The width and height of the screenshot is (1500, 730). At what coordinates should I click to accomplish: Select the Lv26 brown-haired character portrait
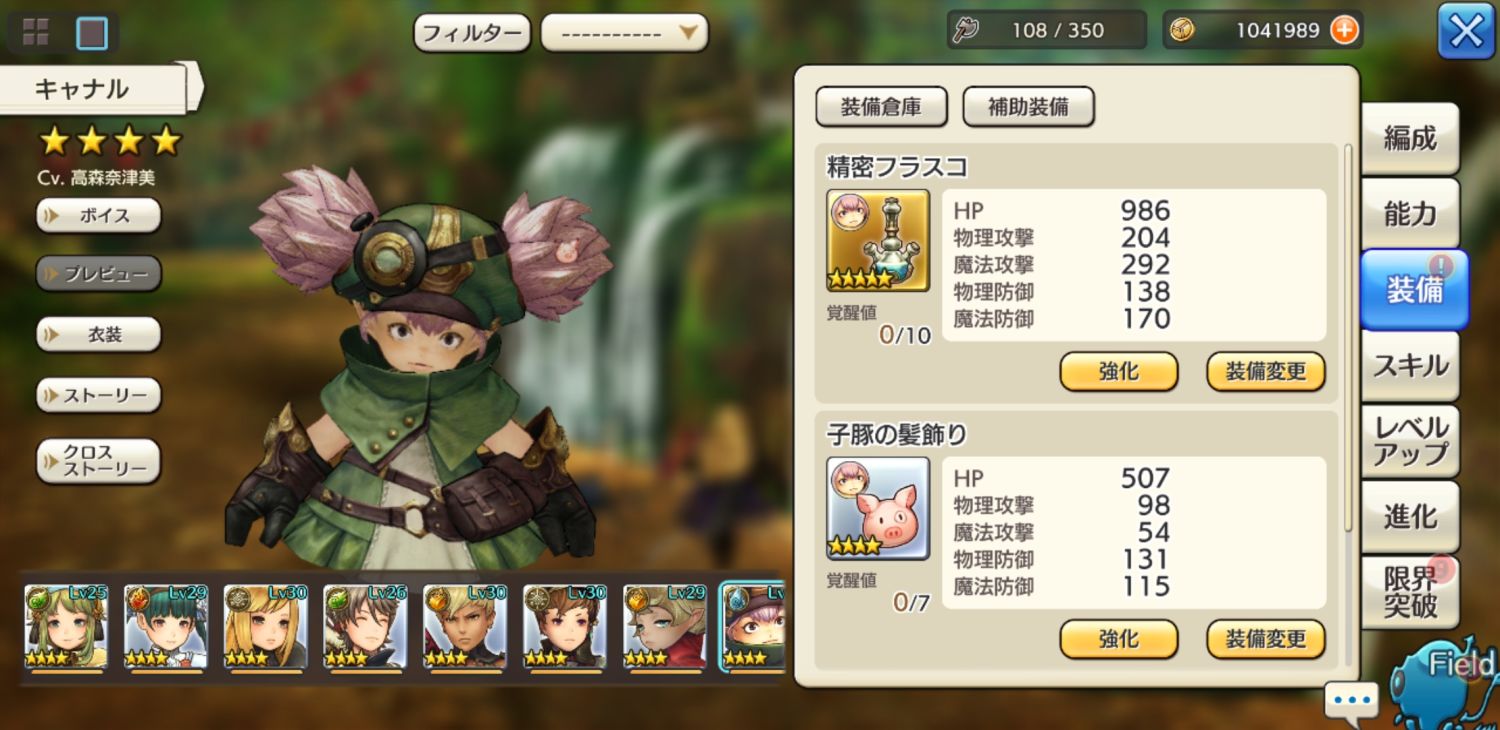[365, 628]
